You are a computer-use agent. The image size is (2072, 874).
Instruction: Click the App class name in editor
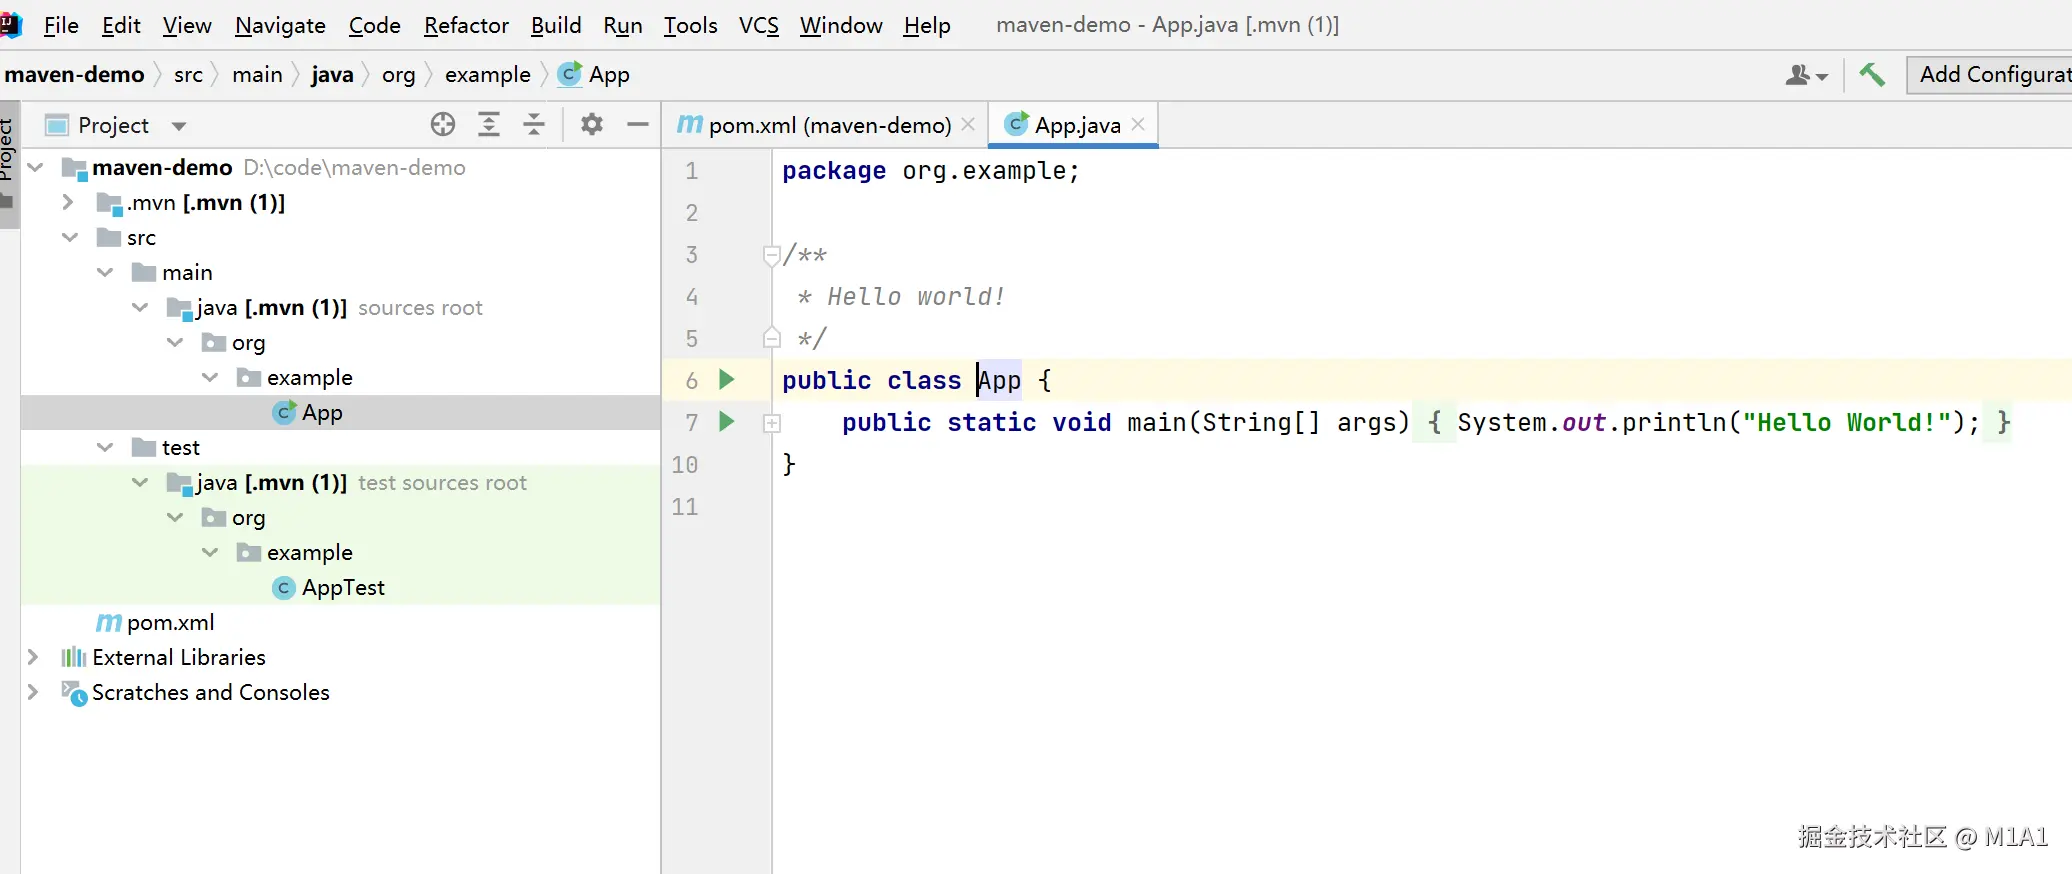(x=999, y=380)
